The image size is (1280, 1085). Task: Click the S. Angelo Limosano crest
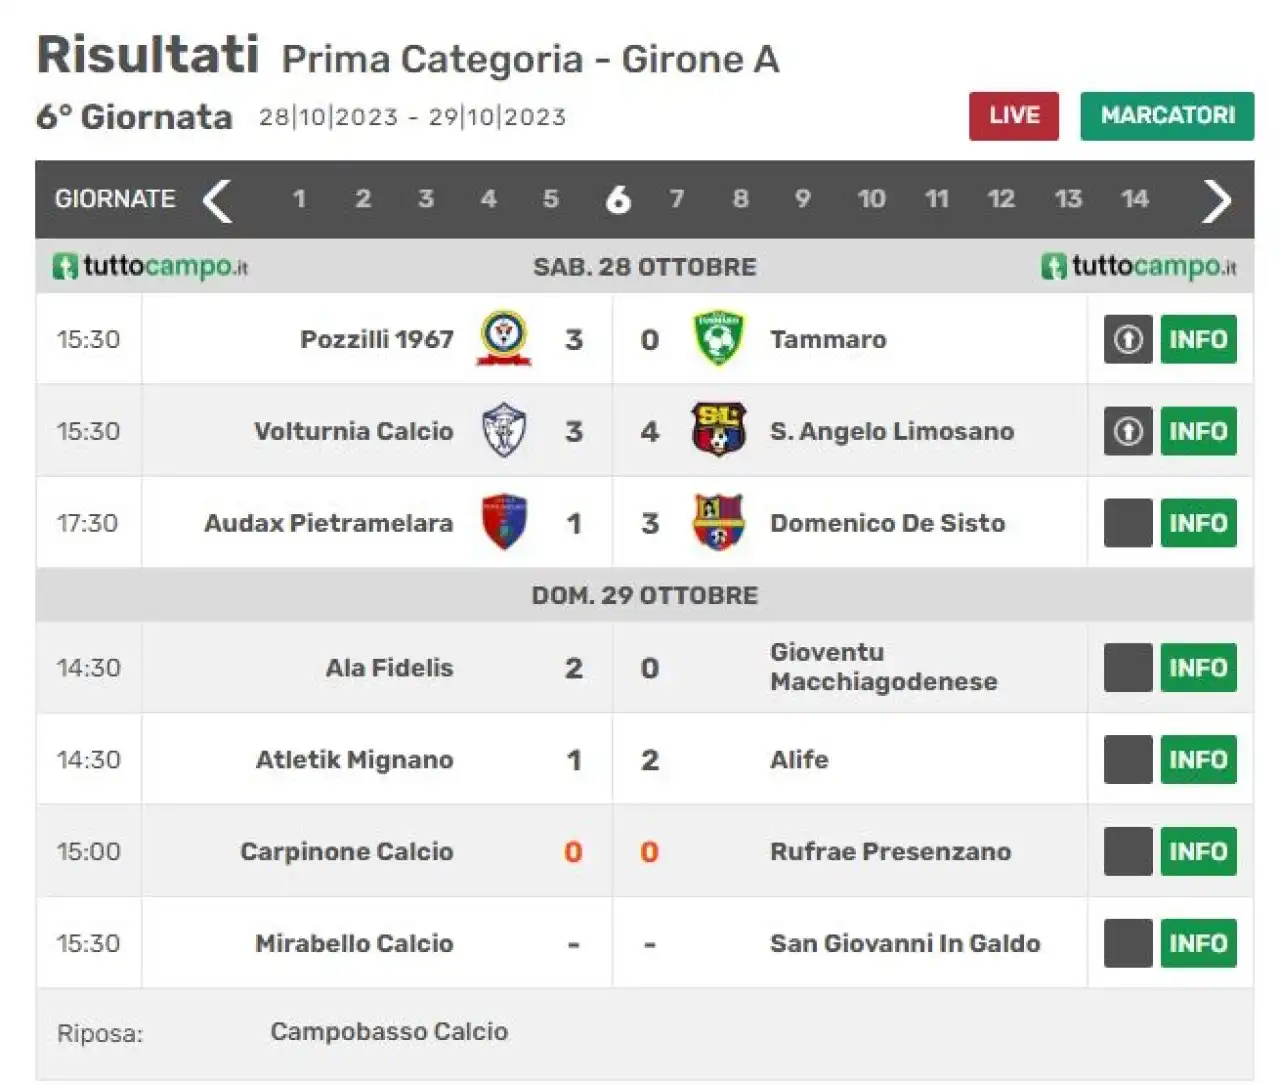tap(718, 431)
